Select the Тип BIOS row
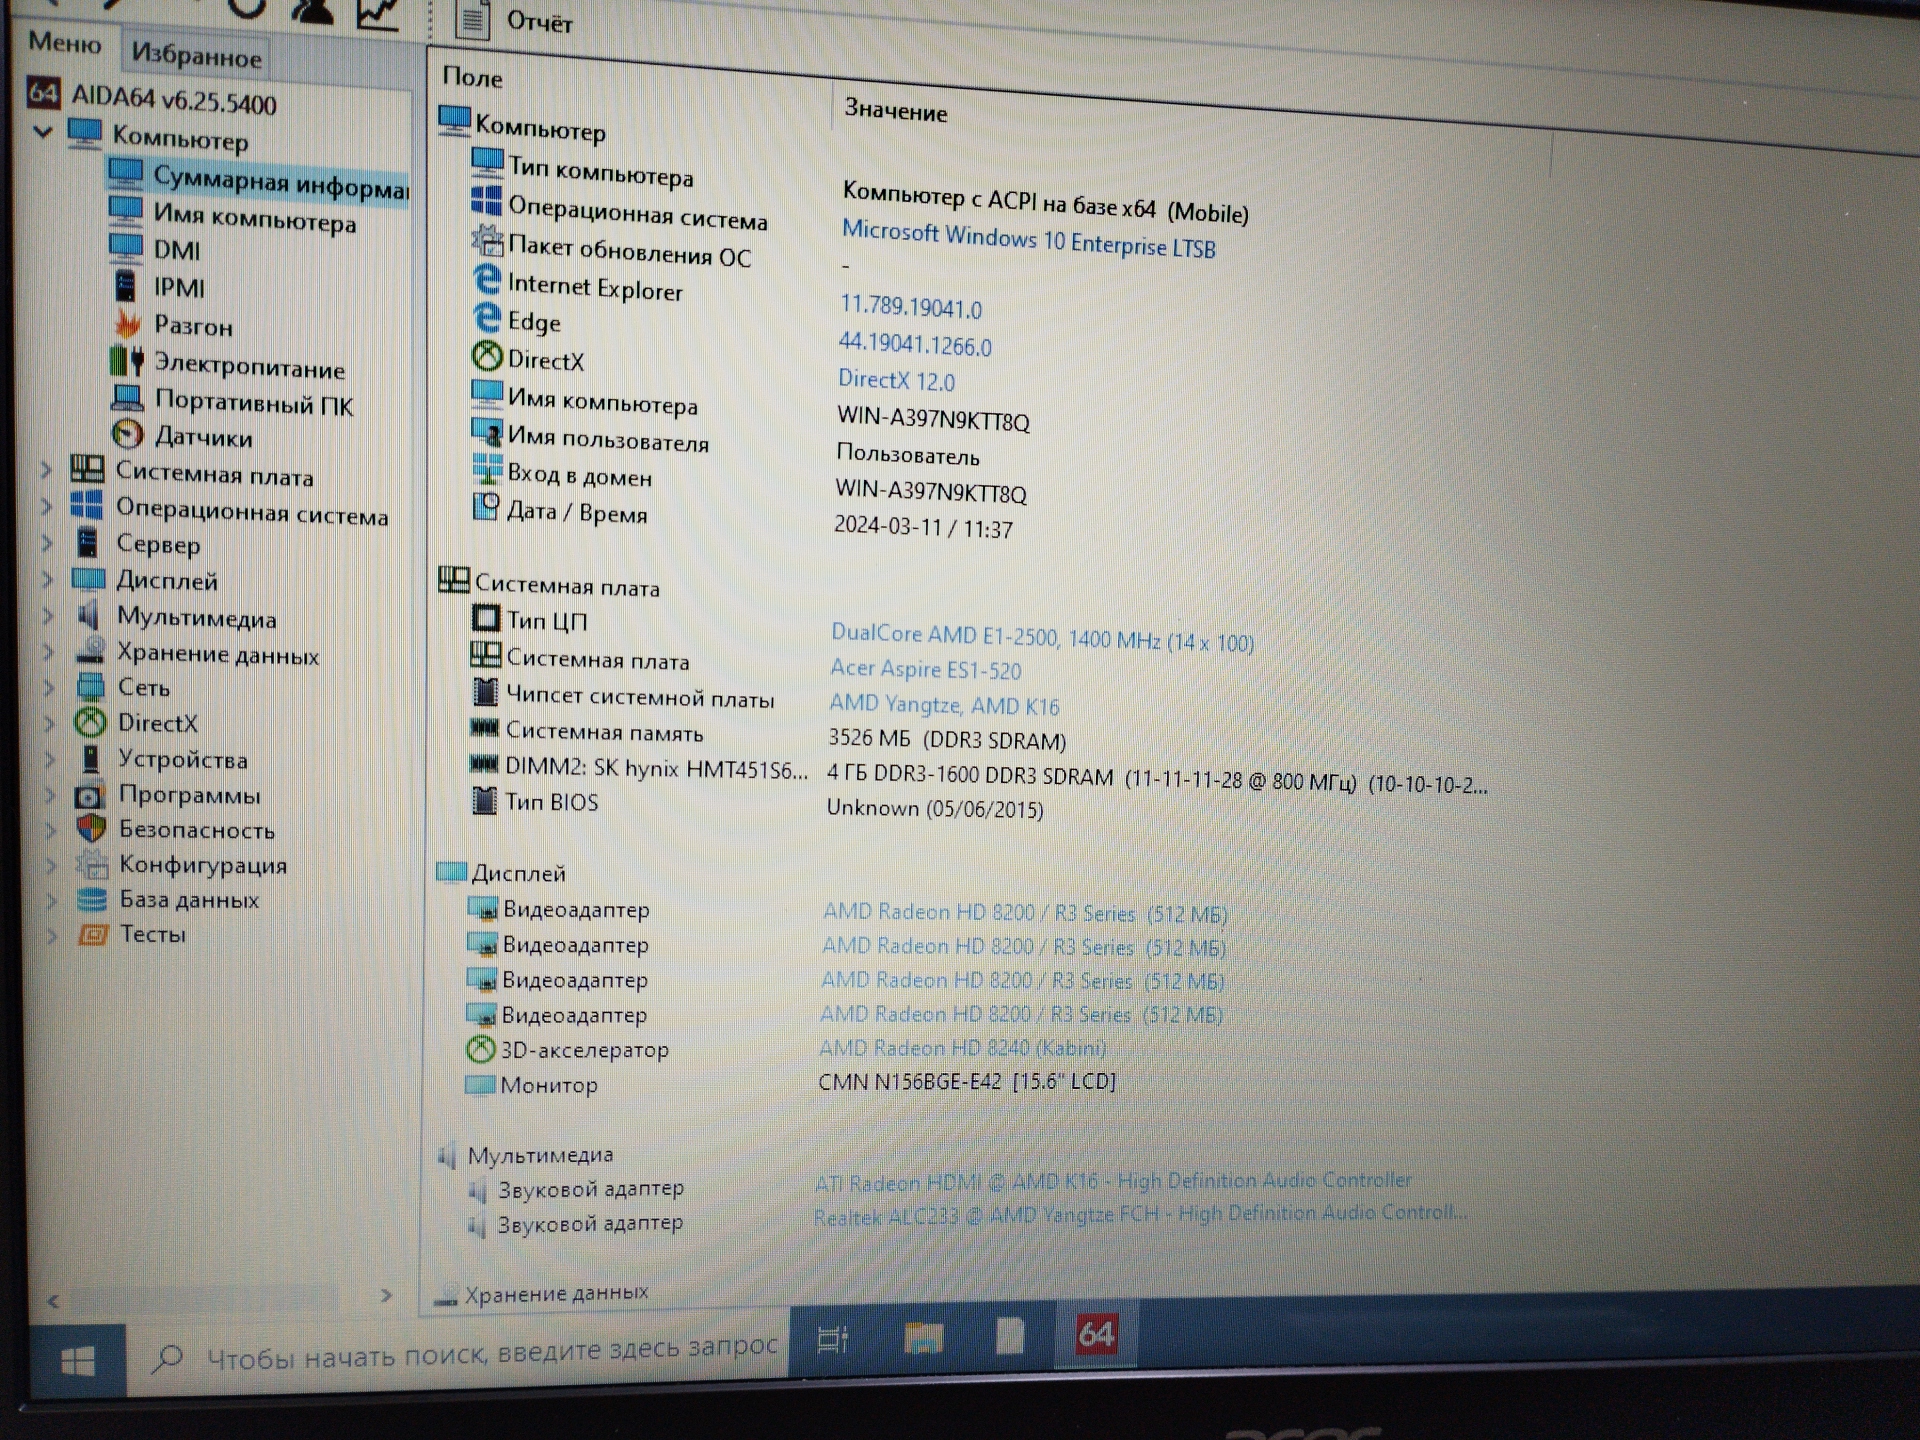The width and height of the screenshot is (1920, 1440). (x=551, y=802)
